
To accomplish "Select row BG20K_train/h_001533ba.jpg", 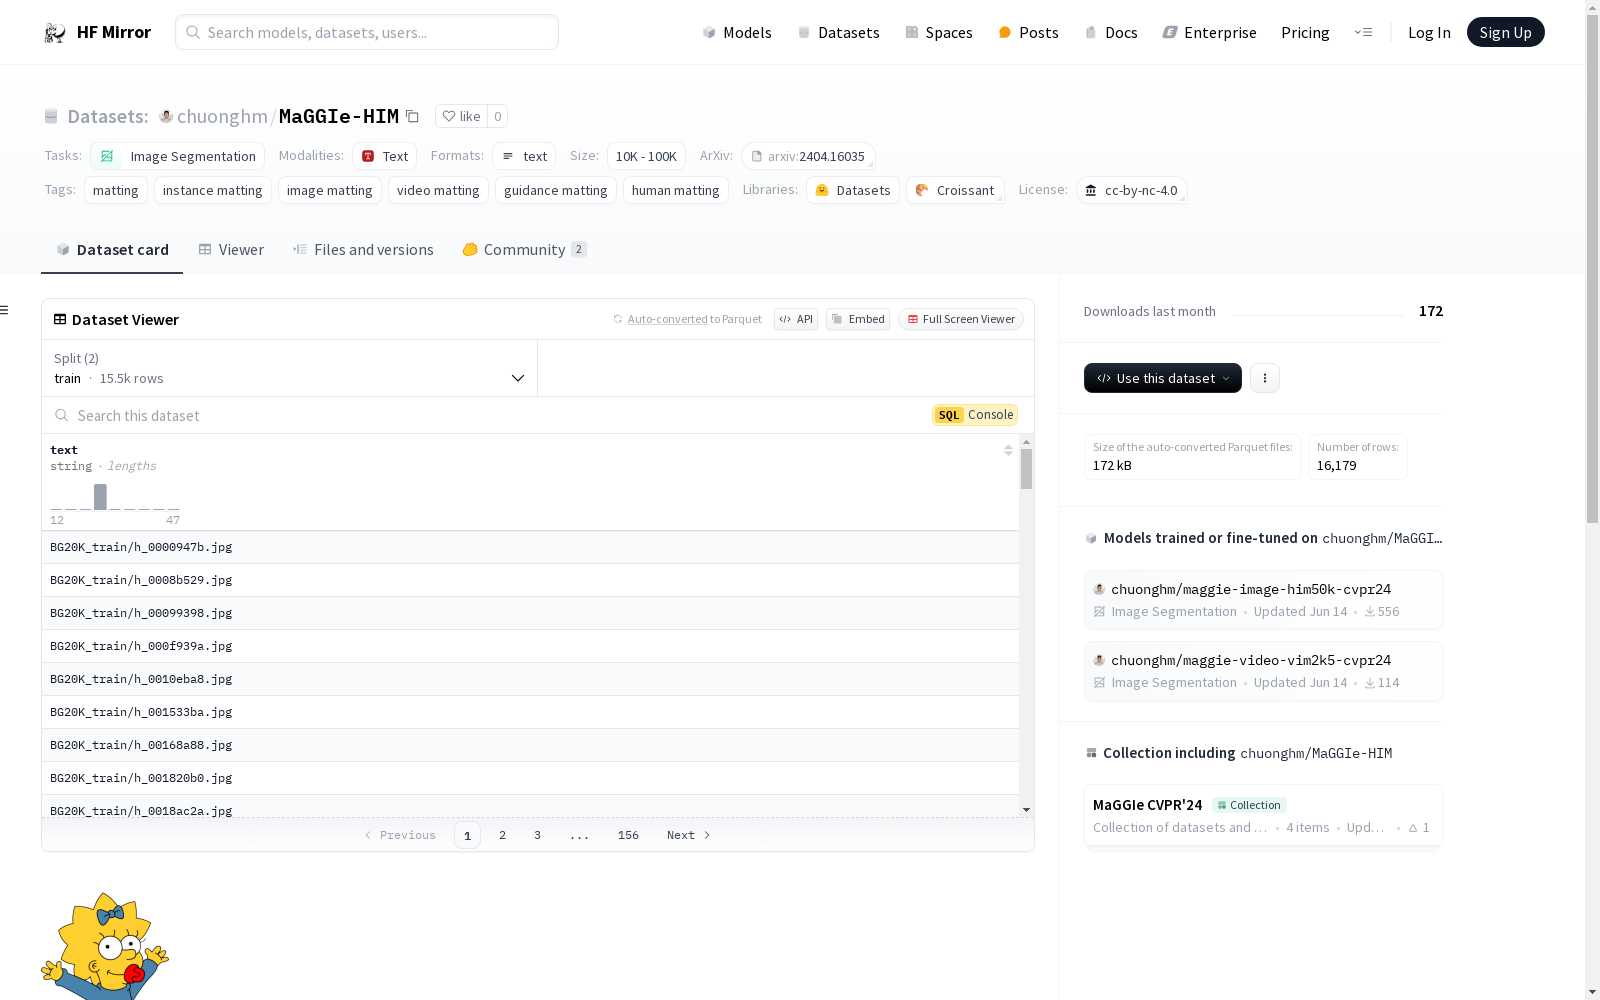I will 530,712.
